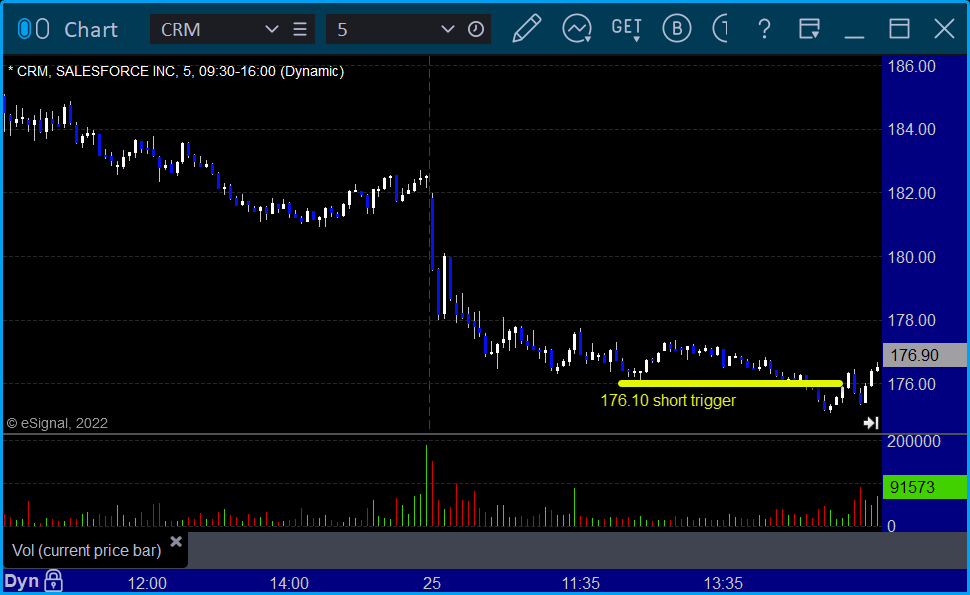Click the Dyn label in the time axis
970x595 pixels.
pyautogui.click(x=22, y=581)
